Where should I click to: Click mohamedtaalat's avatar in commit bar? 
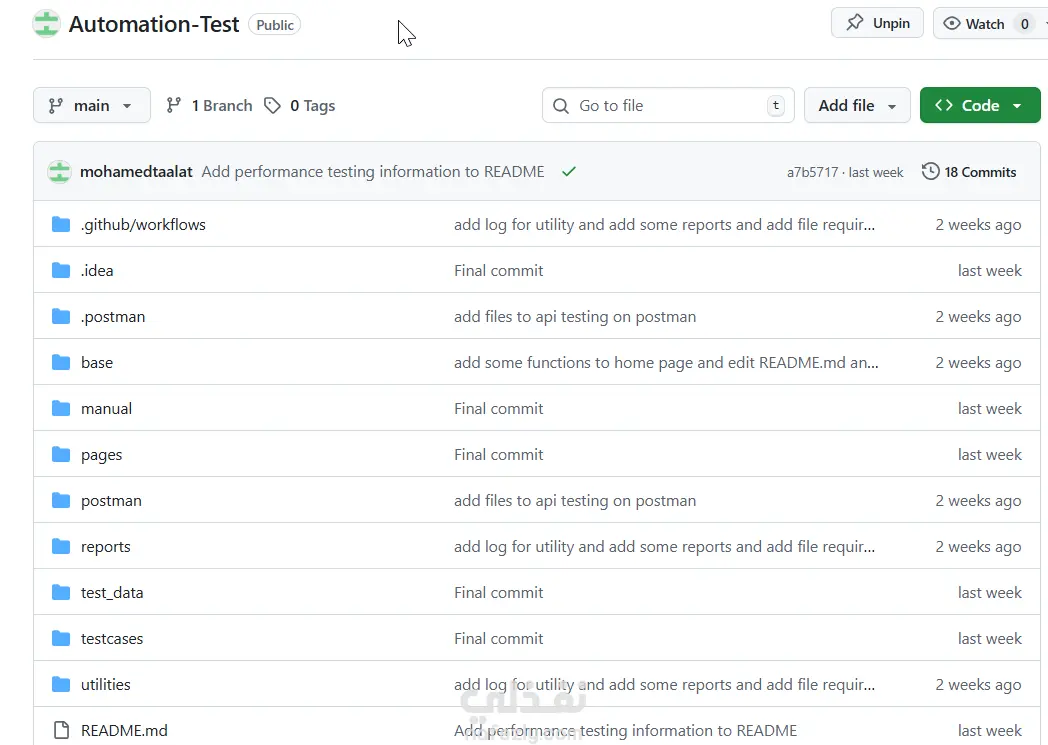point(59,172)
